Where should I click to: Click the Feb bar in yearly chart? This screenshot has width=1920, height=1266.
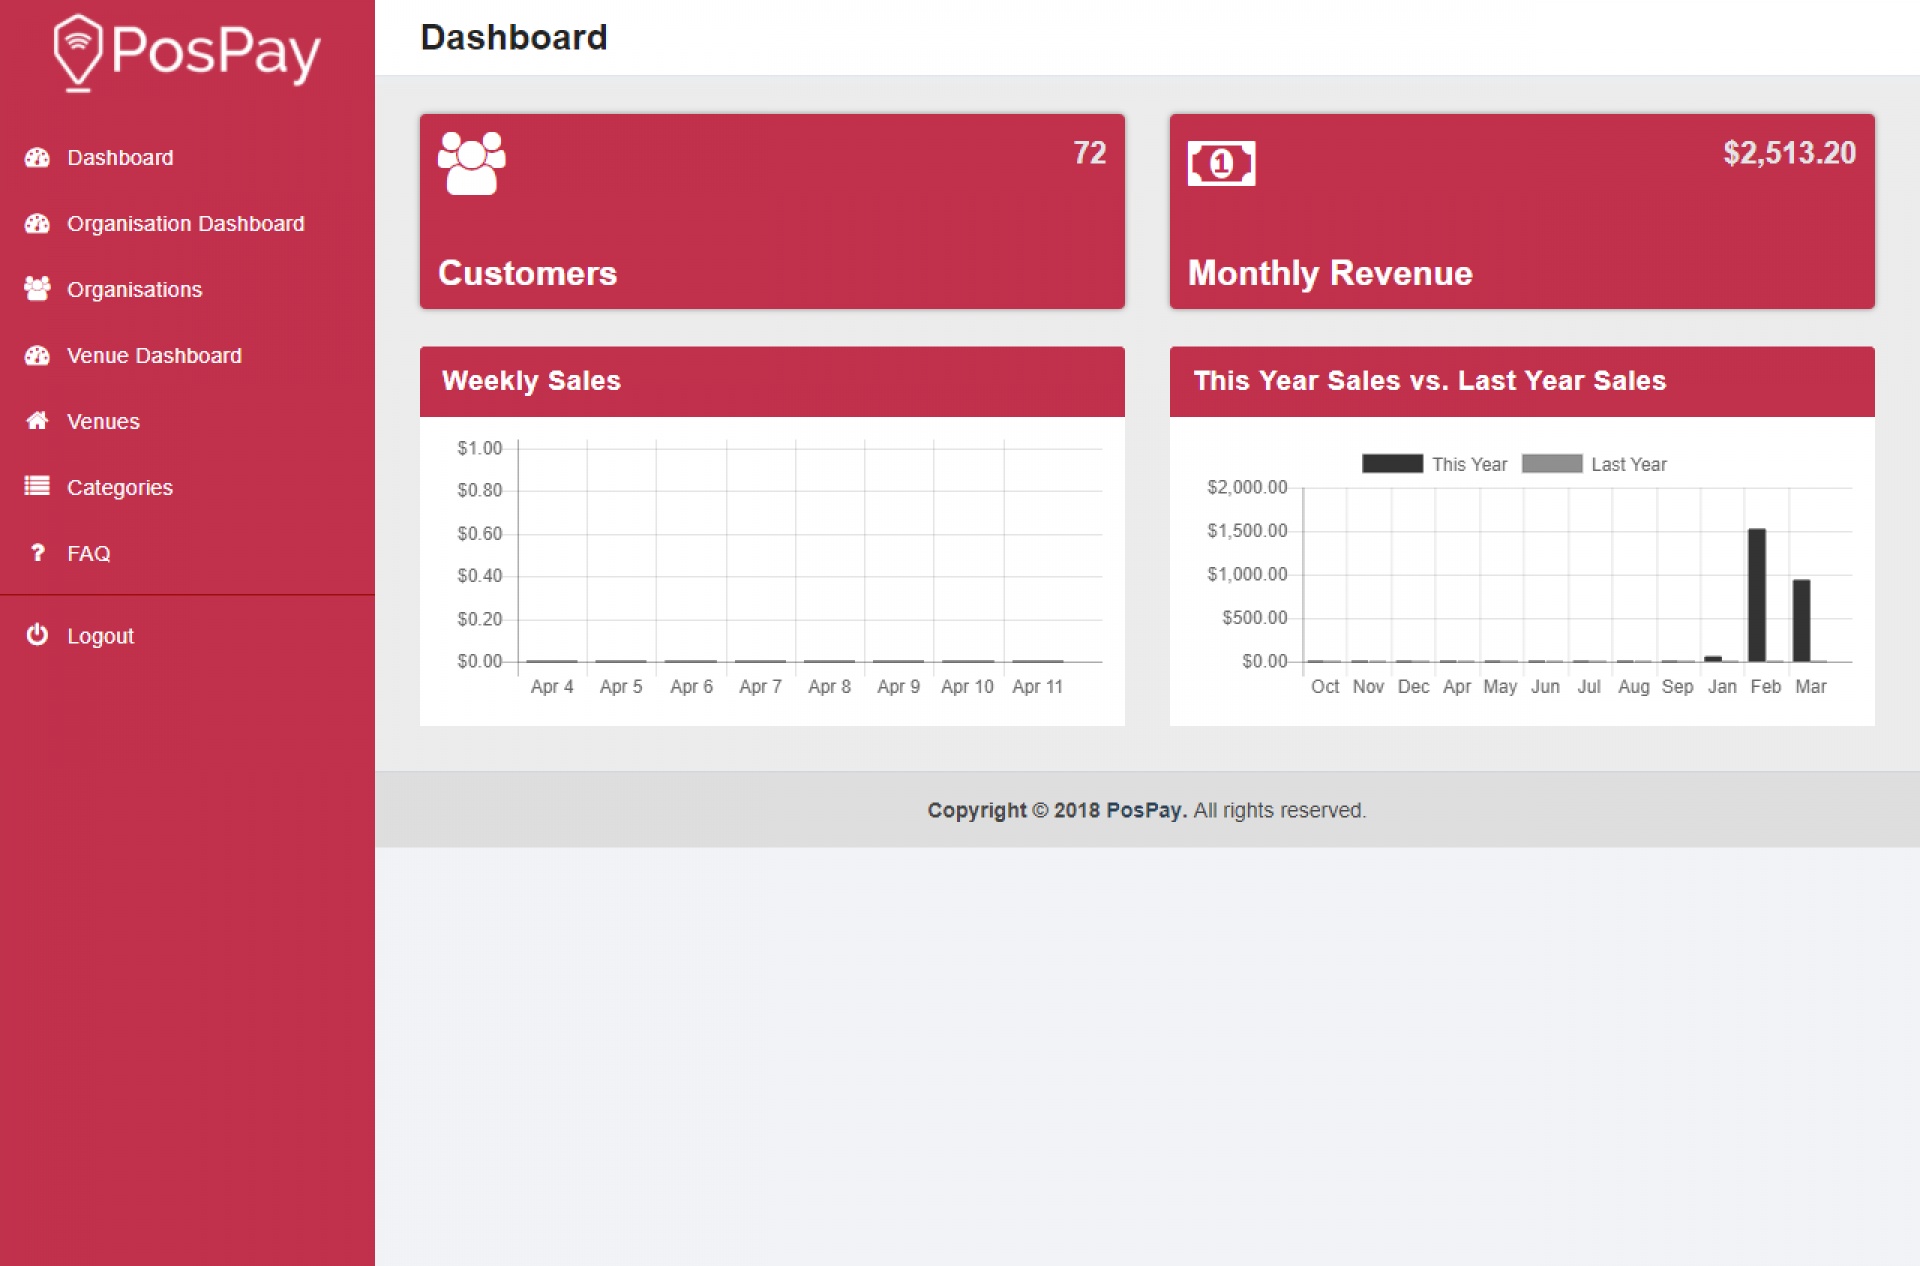1757,595
